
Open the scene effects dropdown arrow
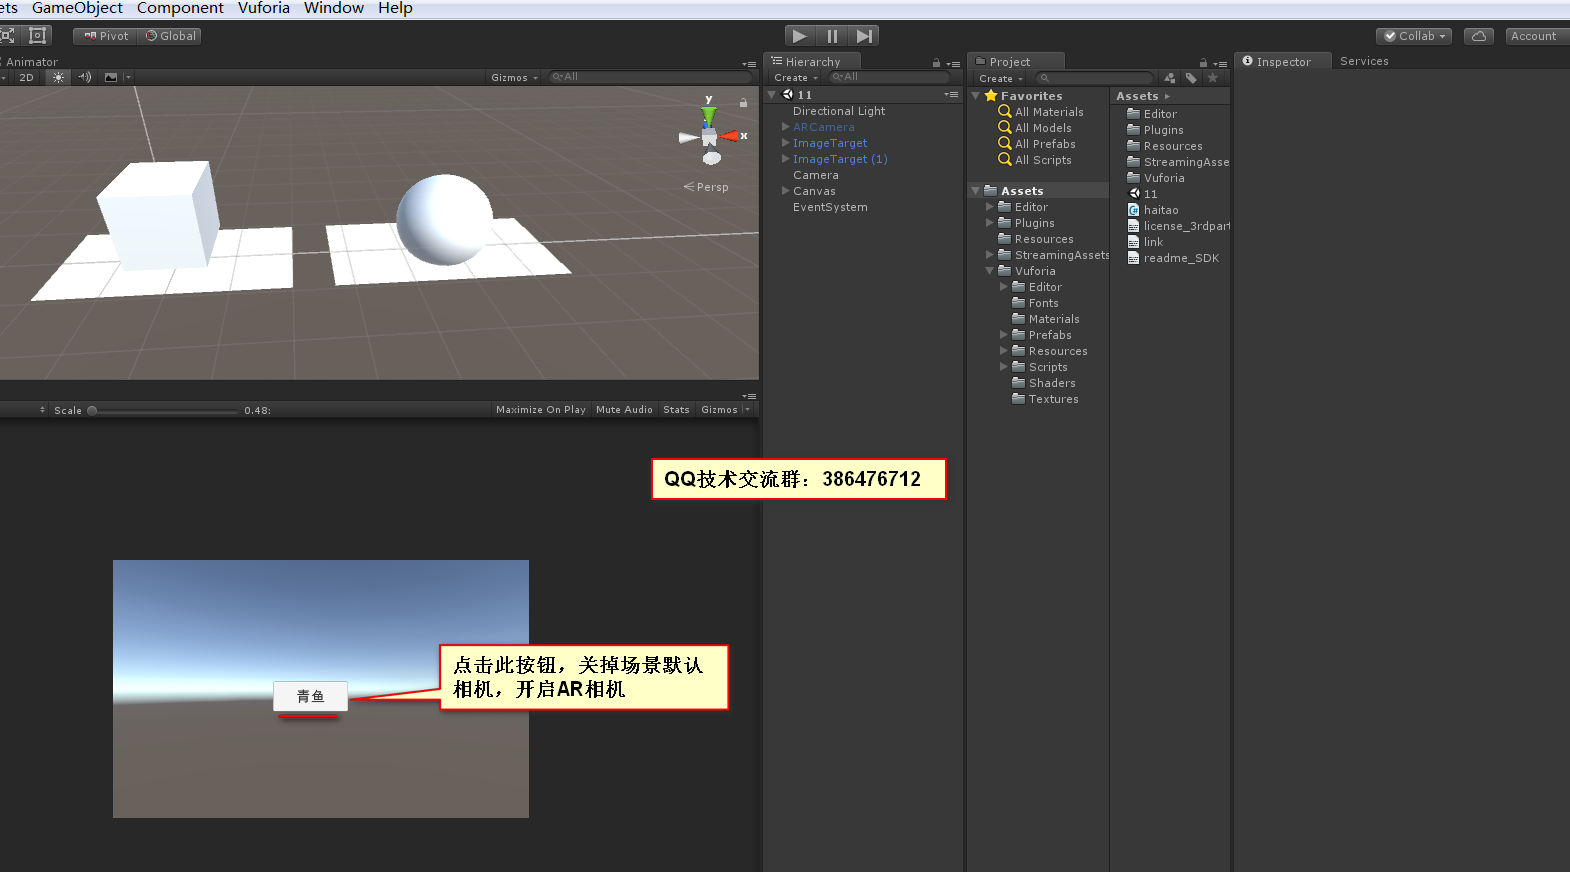[x=128, y=77]
